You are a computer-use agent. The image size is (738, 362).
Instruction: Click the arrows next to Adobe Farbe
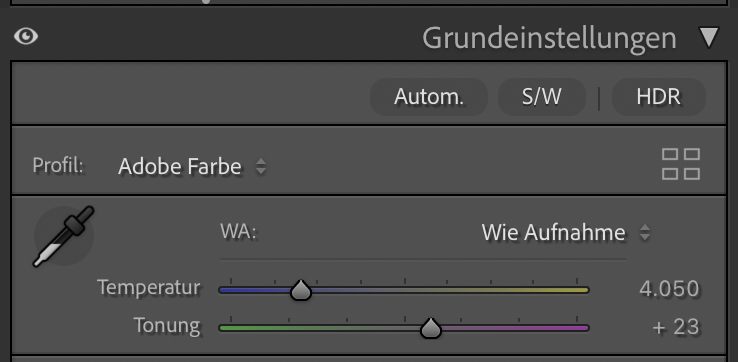coord(261,167)
